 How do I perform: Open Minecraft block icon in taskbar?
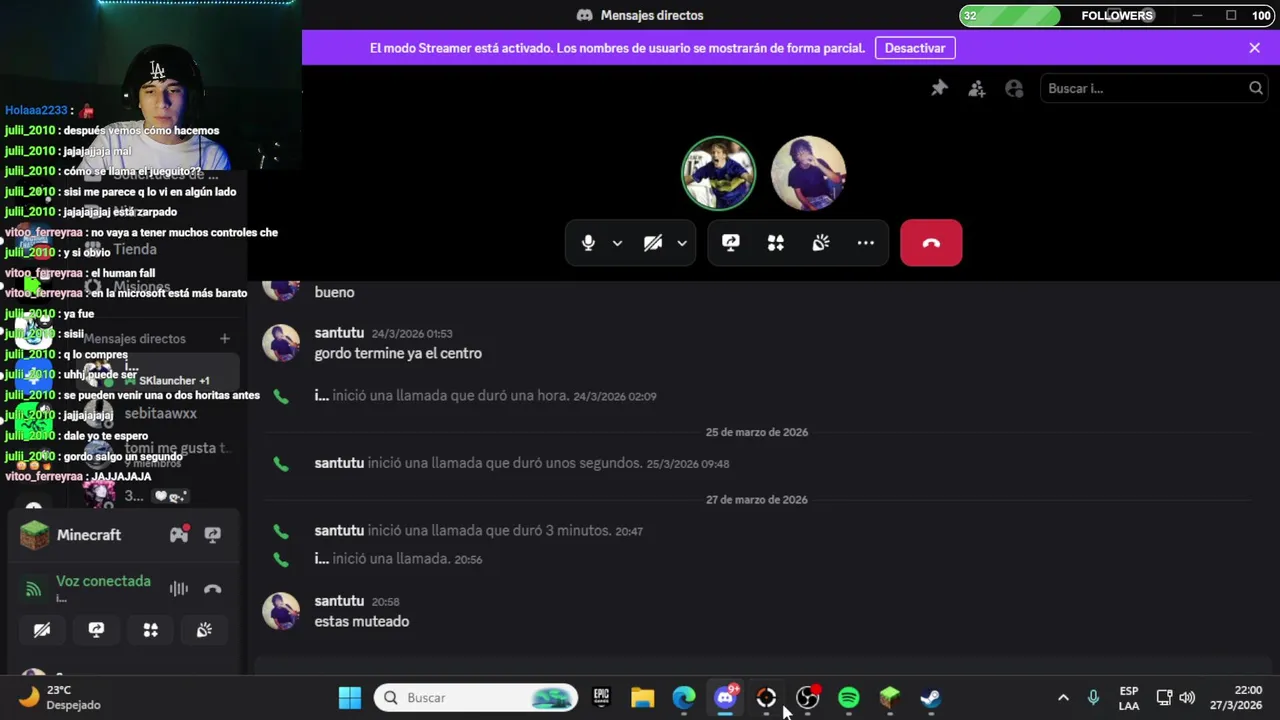[890, 698]
